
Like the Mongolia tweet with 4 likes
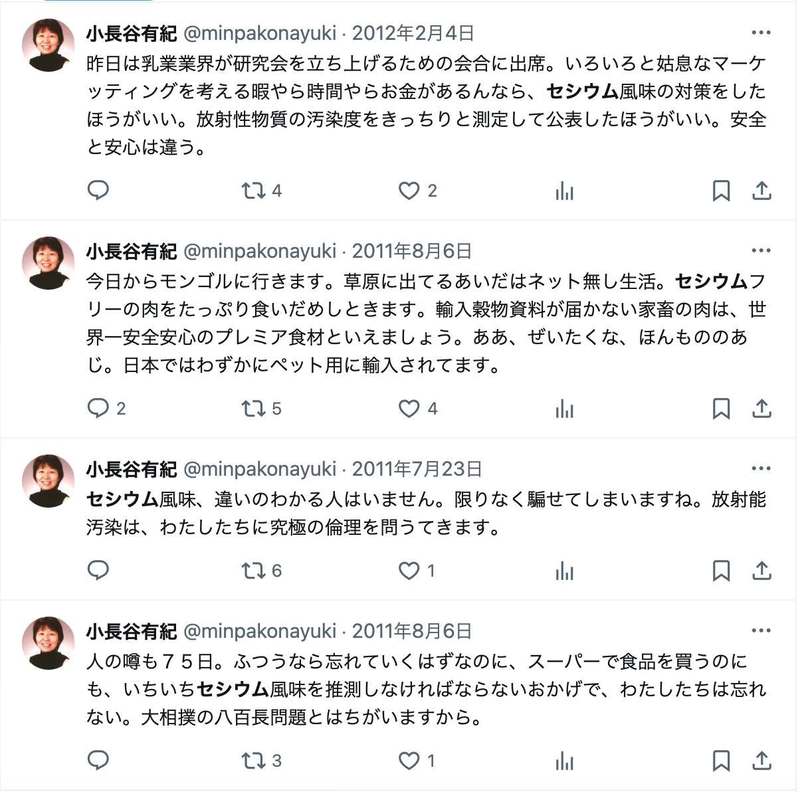click(x=409, y=408)
